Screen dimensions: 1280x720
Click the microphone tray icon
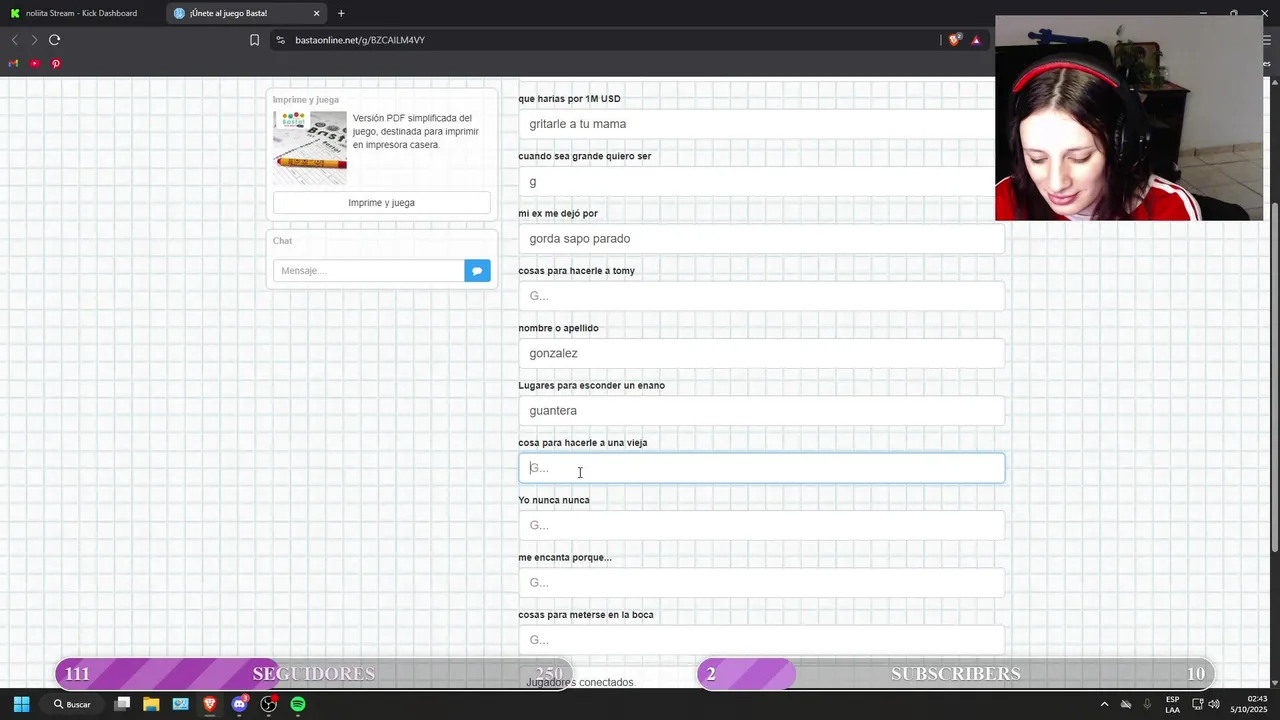1147,704
